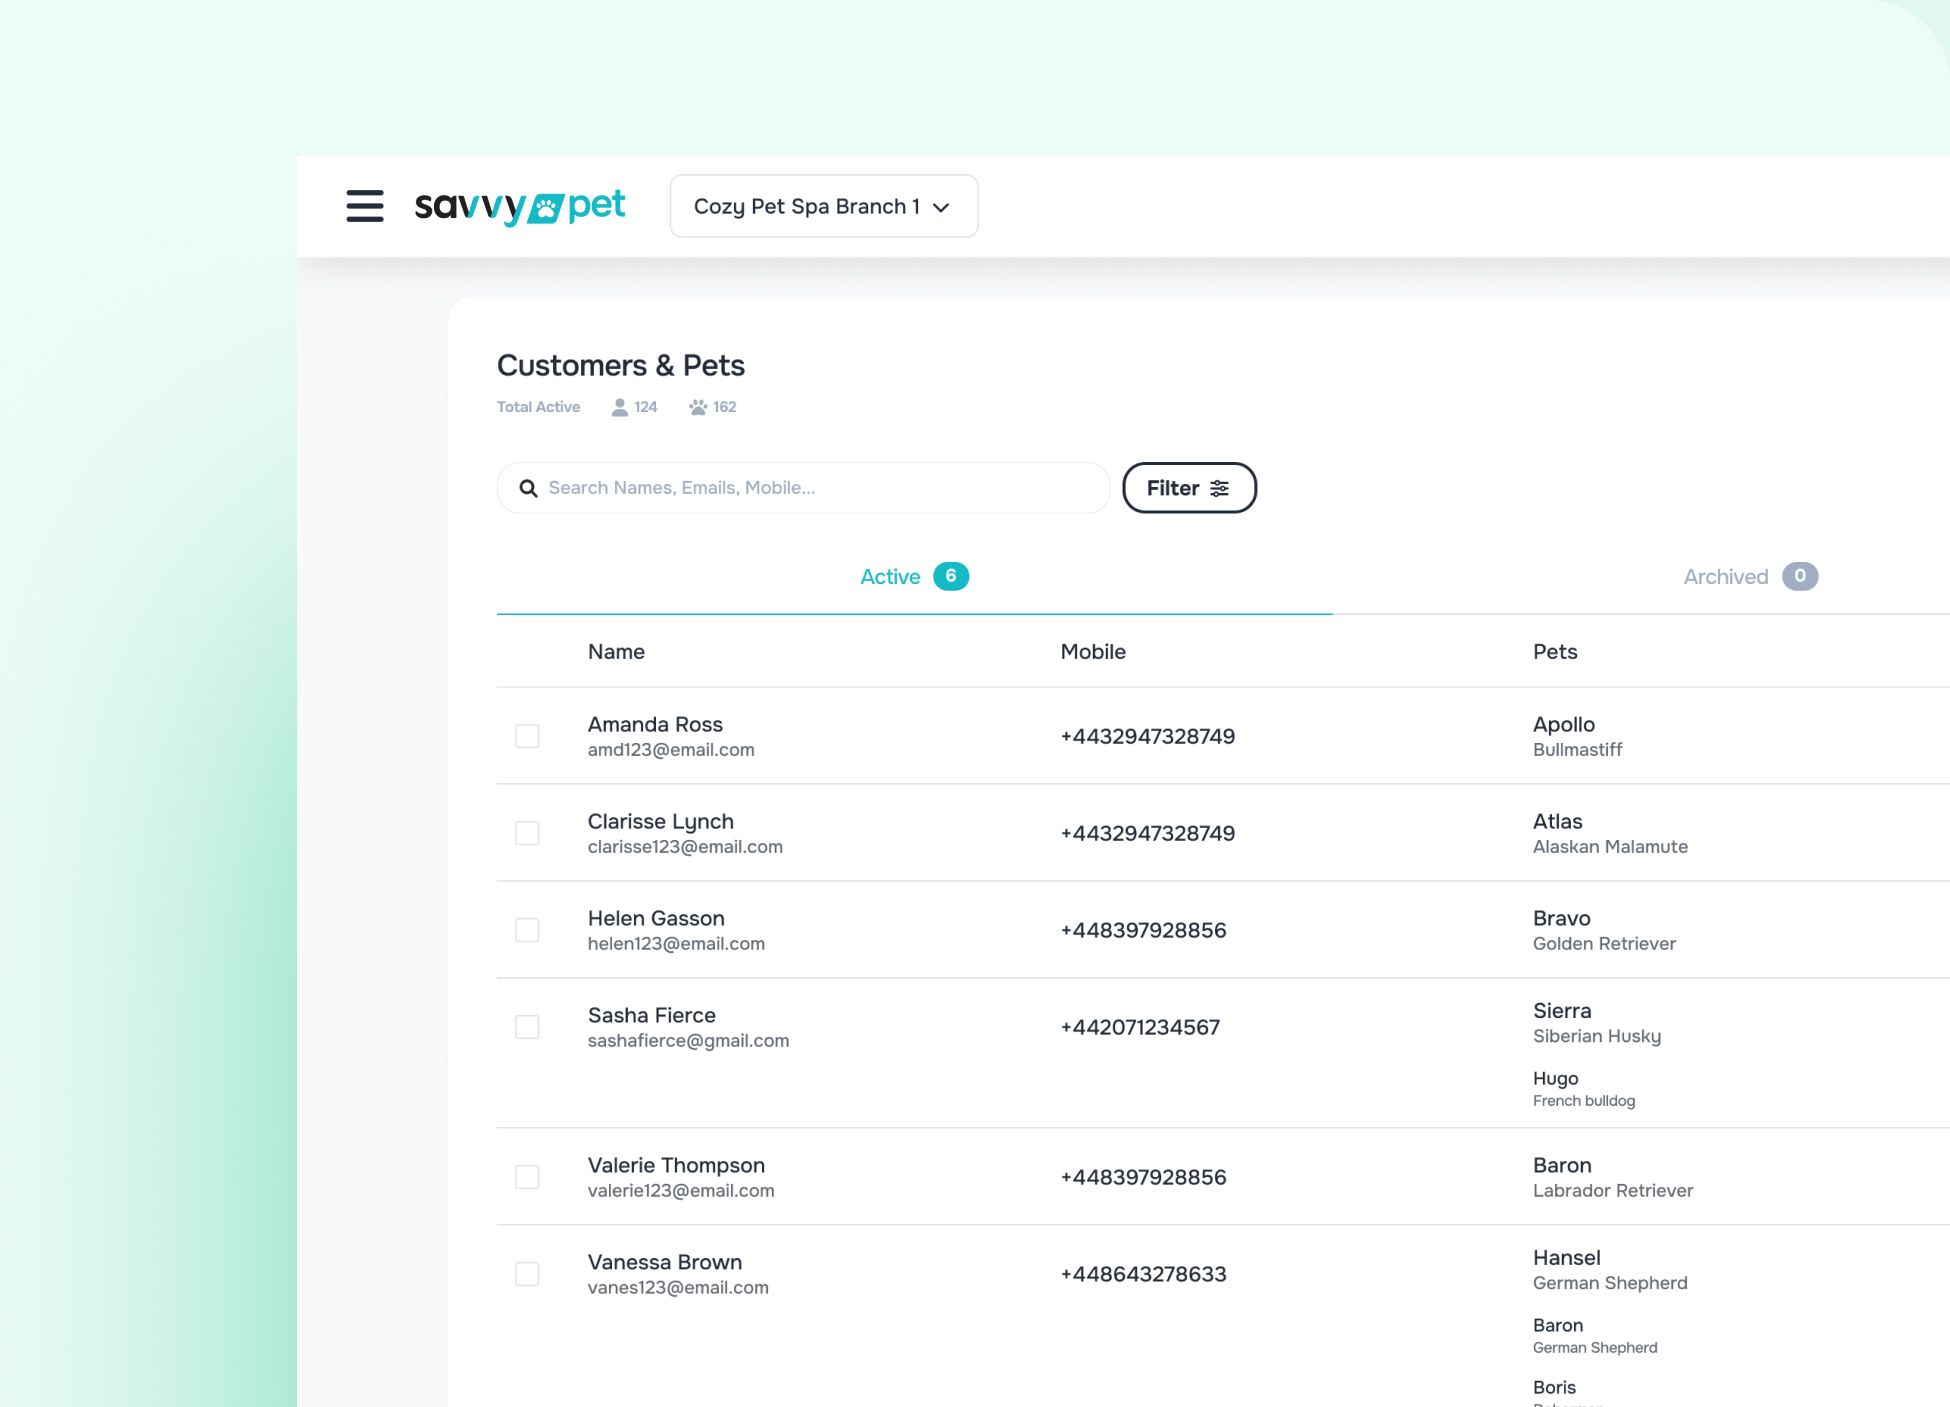
Task: Click the Name column header
Action: point(616,652)
